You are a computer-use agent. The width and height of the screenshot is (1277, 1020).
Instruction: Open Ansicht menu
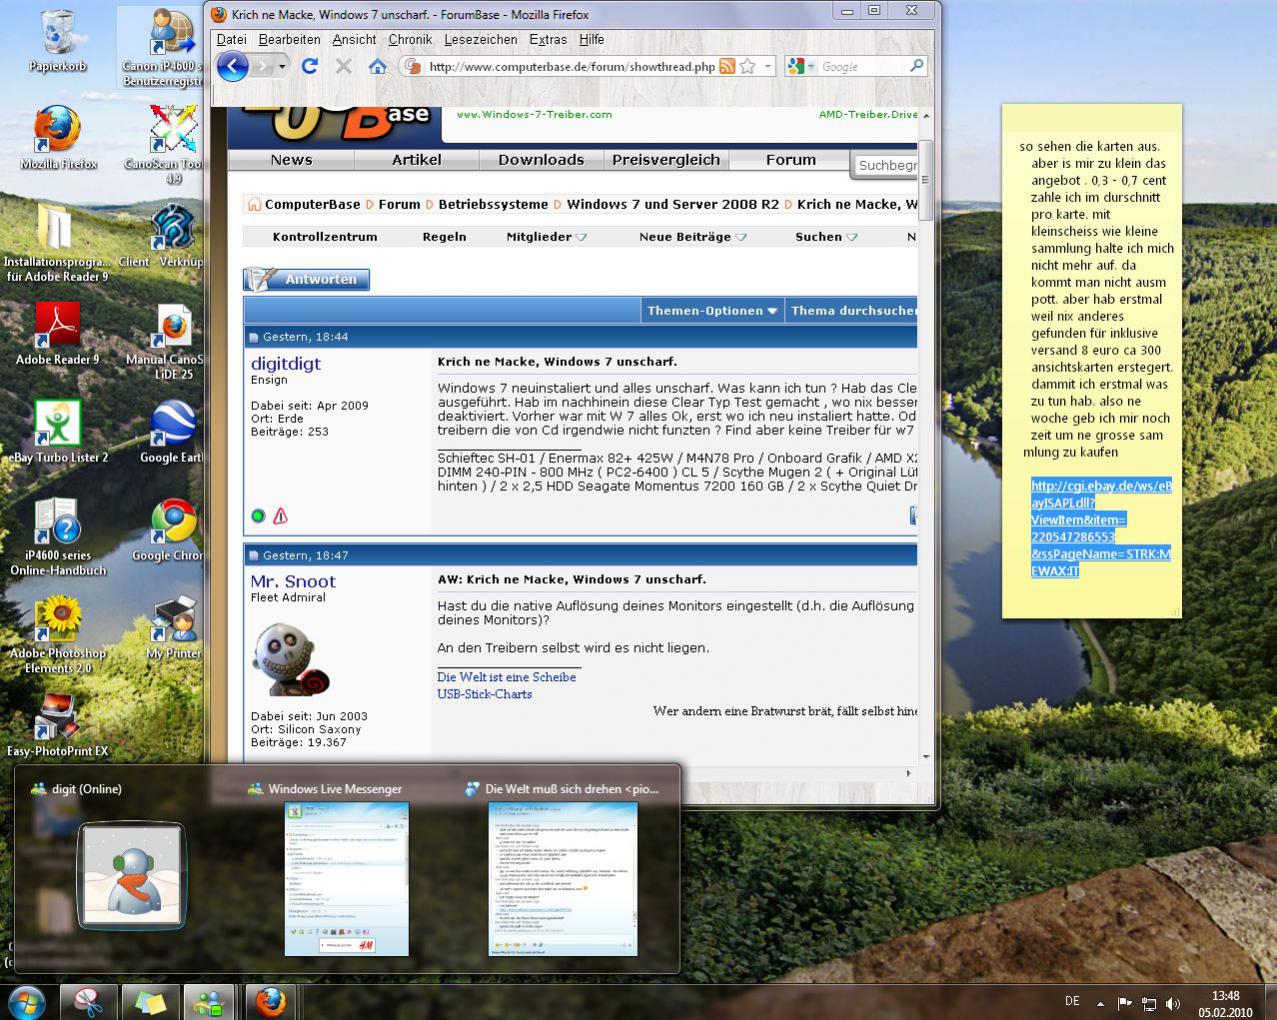tap(354, 40)
